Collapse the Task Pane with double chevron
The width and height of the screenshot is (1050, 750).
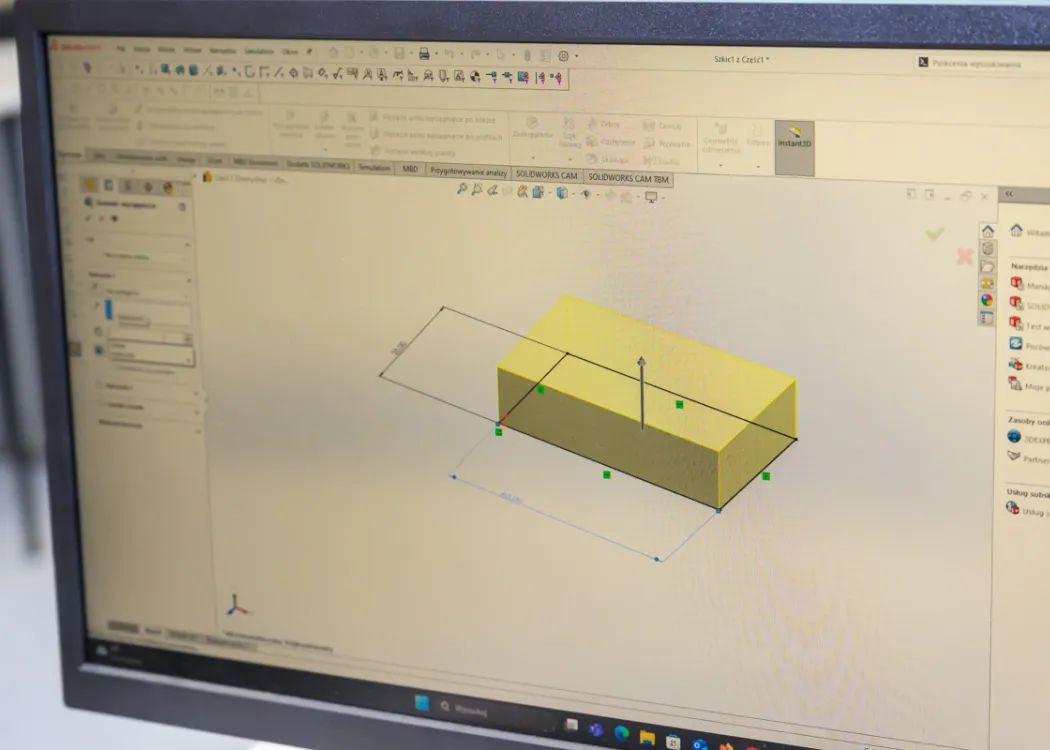pos(1008,194)
